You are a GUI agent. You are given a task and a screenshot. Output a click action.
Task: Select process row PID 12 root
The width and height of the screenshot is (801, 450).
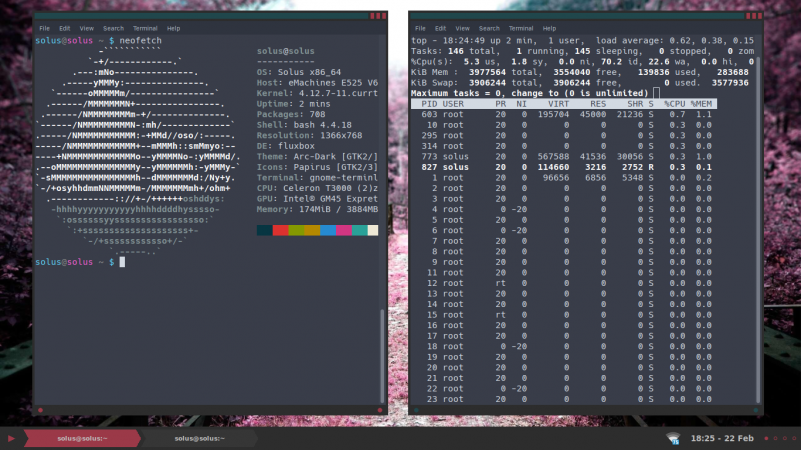564,283
